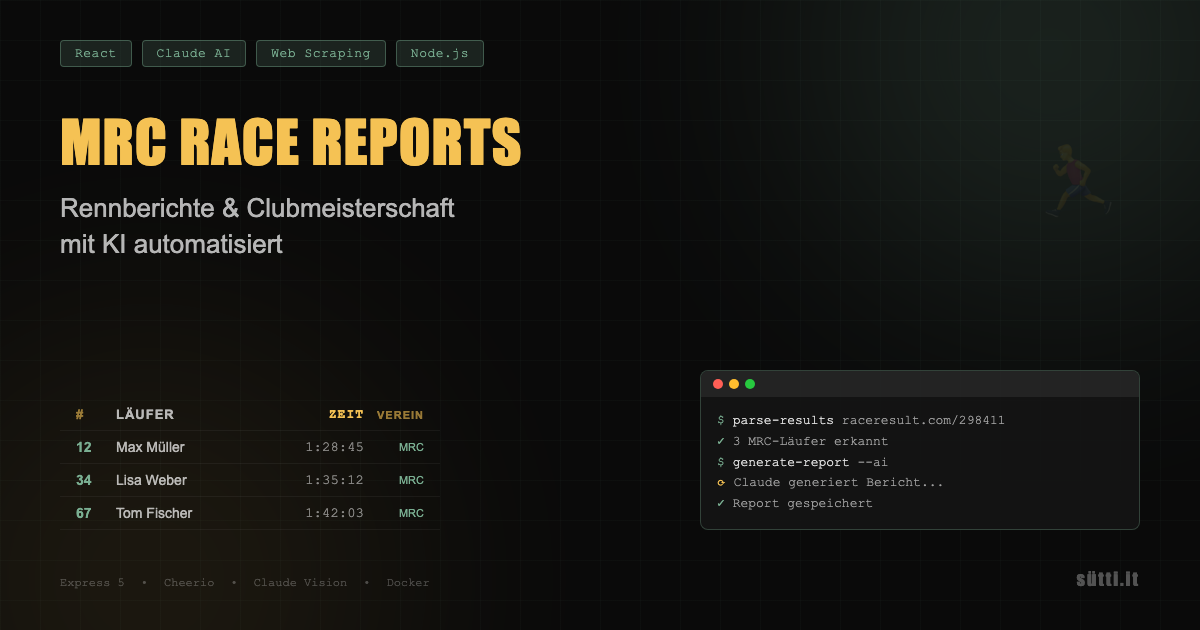Select the Max Müller table row
Viewport: 1200px width, 630px height.
click(250, 447)
